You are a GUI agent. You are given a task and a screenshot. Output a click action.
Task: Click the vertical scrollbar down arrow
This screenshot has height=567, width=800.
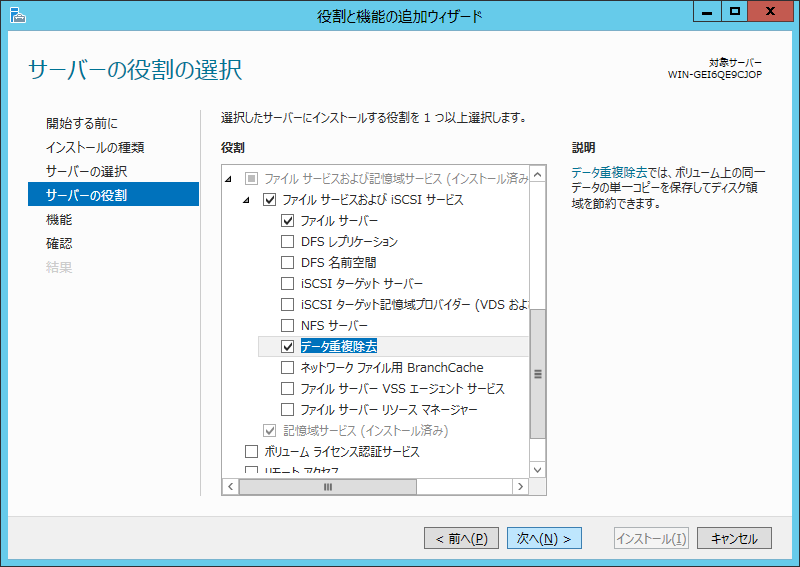[x=537, y=469]
